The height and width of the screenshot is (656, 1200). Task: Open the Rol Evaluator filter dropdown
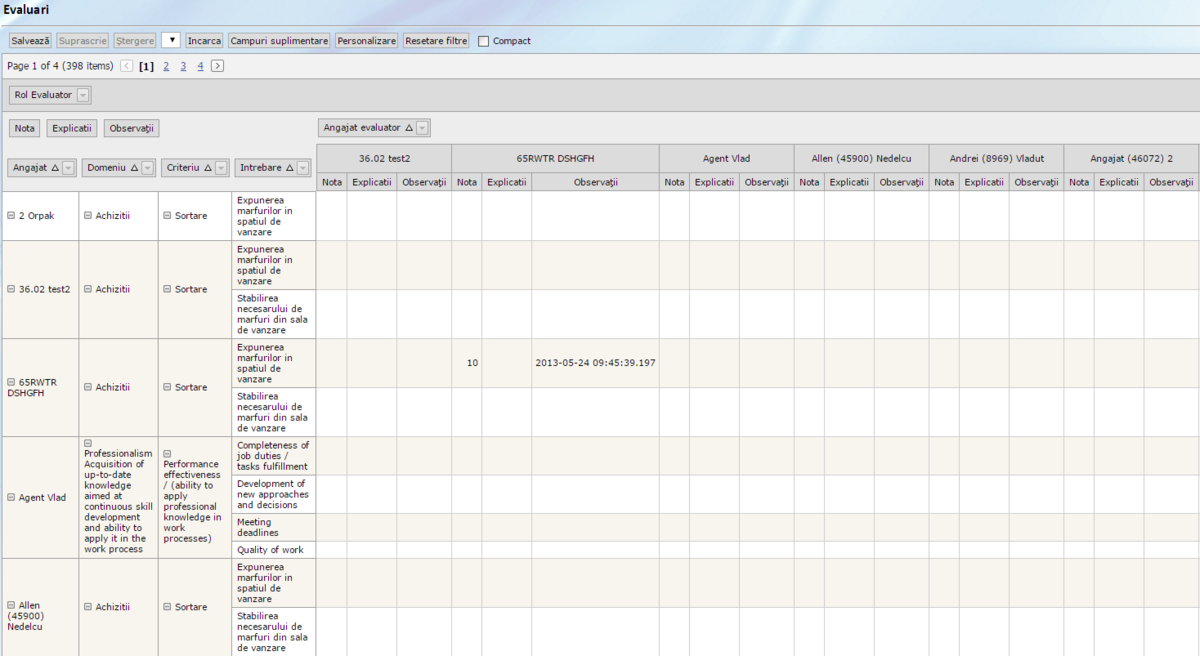(83, 95)
